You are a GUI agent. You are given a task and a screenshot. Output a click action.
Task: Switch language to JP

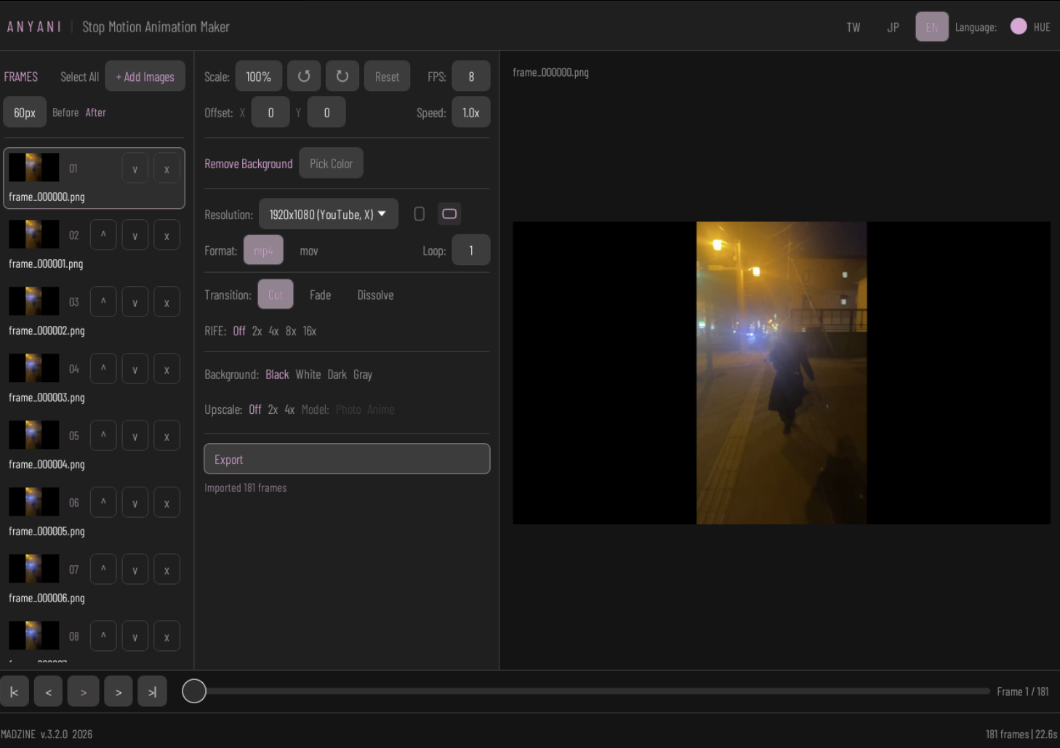coord(893,27)
